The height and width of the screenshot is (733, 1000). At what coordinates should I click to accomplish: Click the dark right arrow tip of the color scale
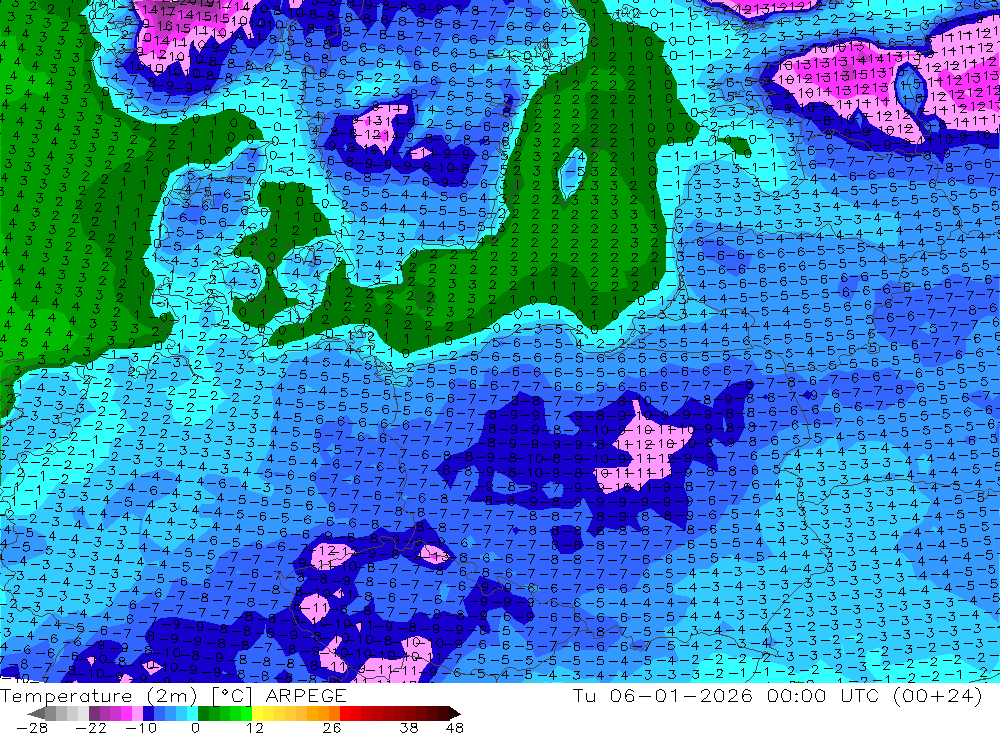(455, 713)
